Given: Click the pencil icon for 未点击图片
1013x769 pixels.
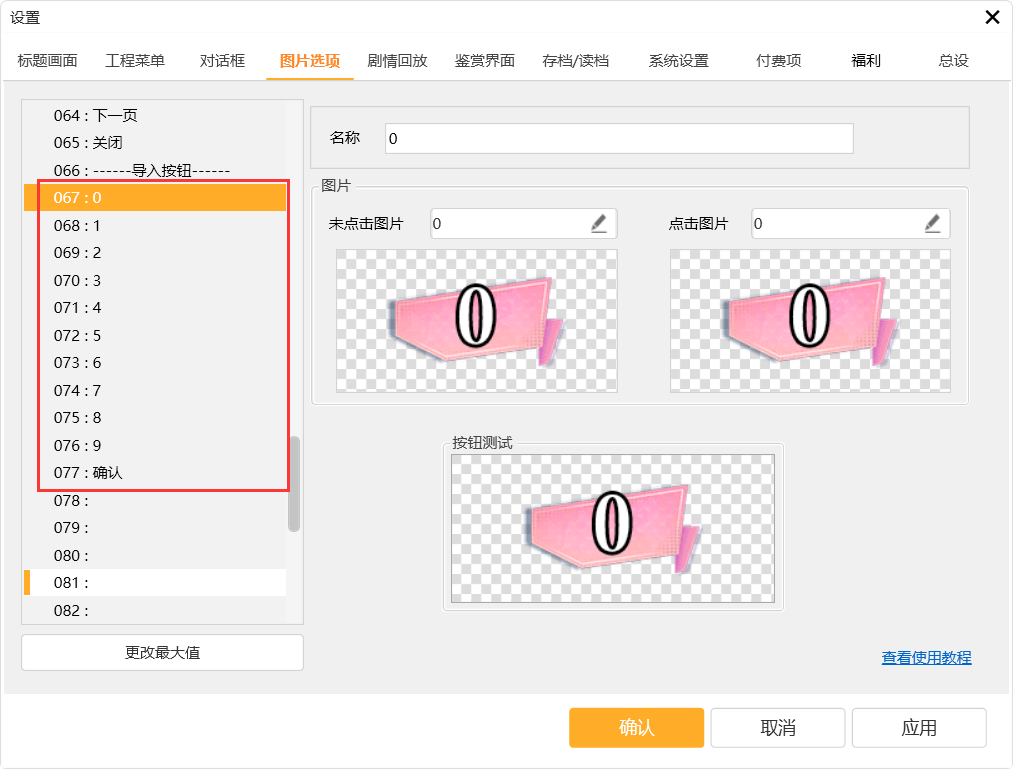Looking at the screenshot, I should [599, 224].
